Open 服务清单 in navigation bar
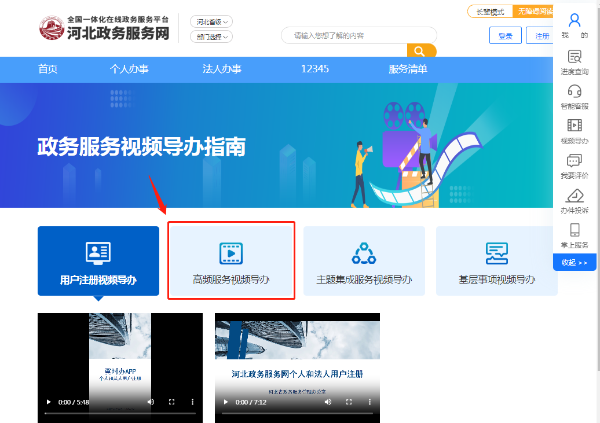Viewport: 600px width, 423px height. pyautogui.click(x=408, y=69)
